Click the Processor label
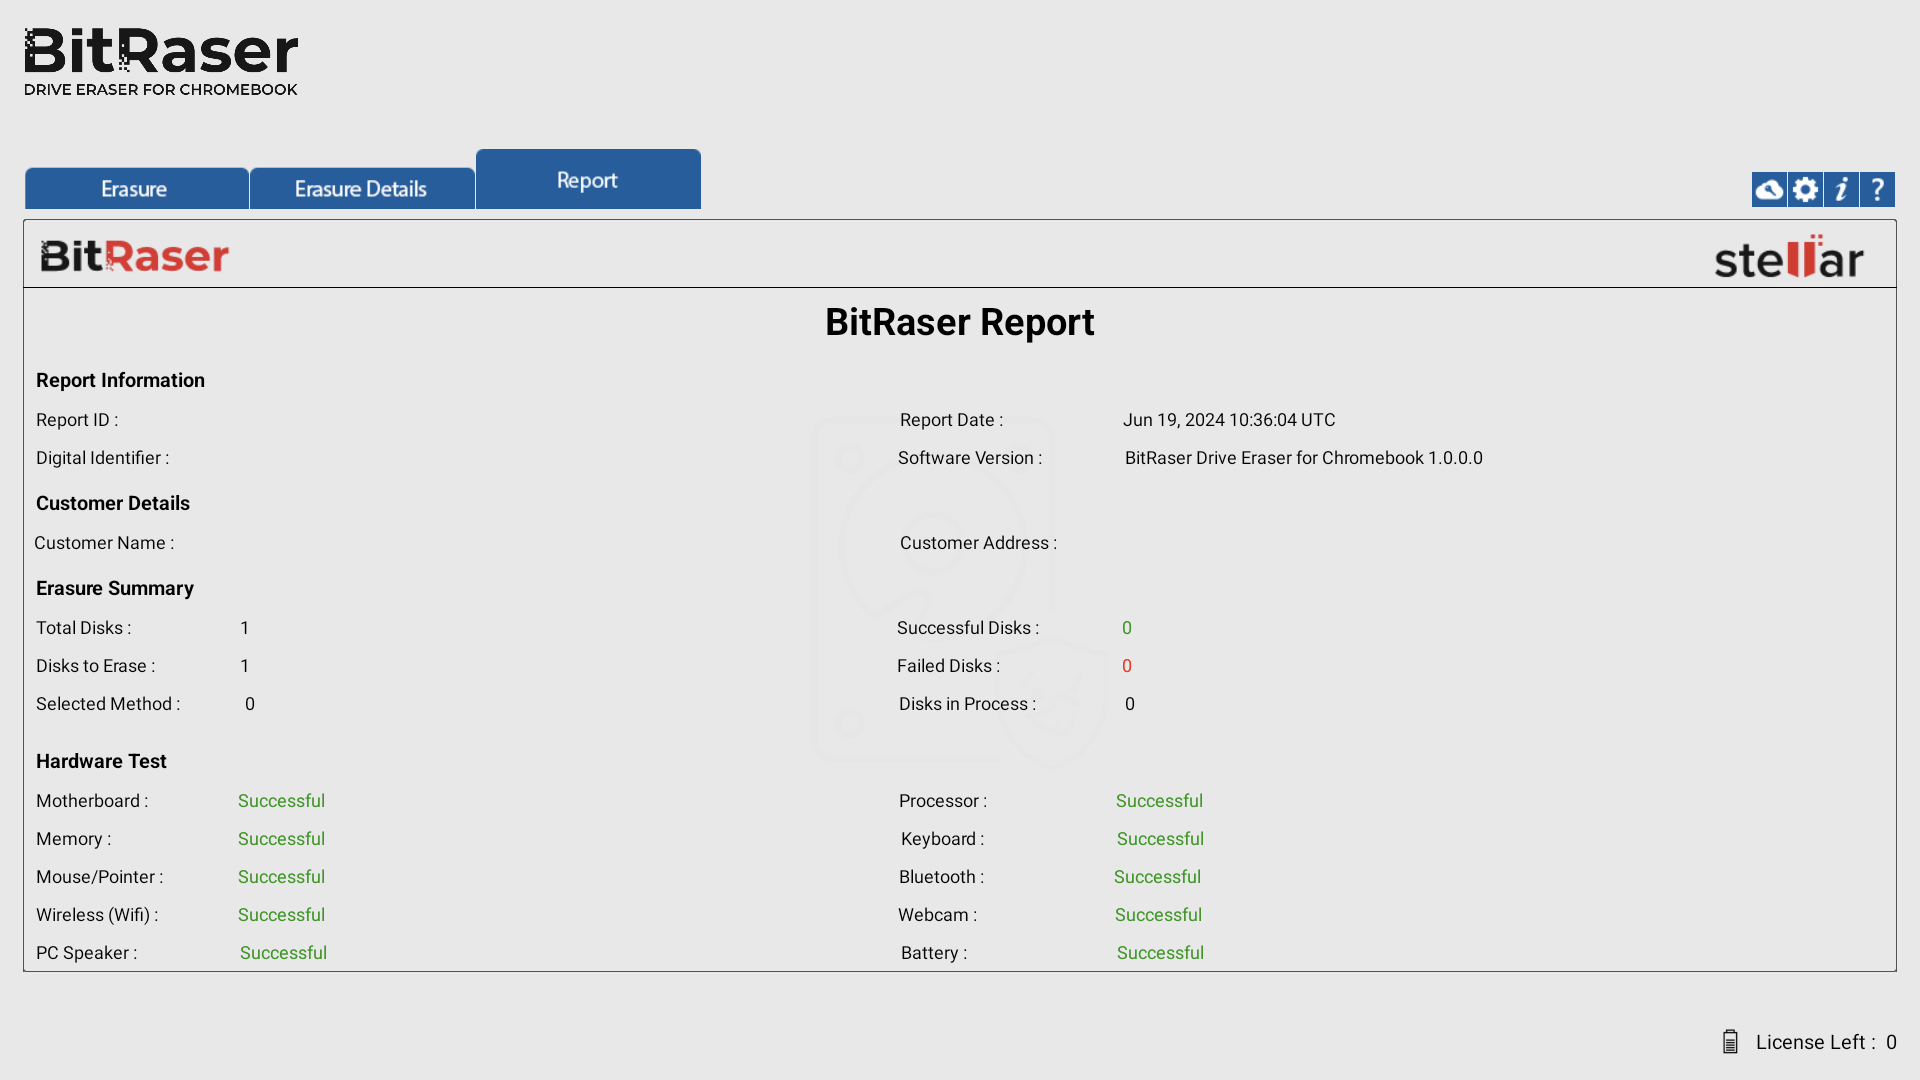Image resolution: width=1920 pixels, height=1080 pixels. [x=943, y=801]
